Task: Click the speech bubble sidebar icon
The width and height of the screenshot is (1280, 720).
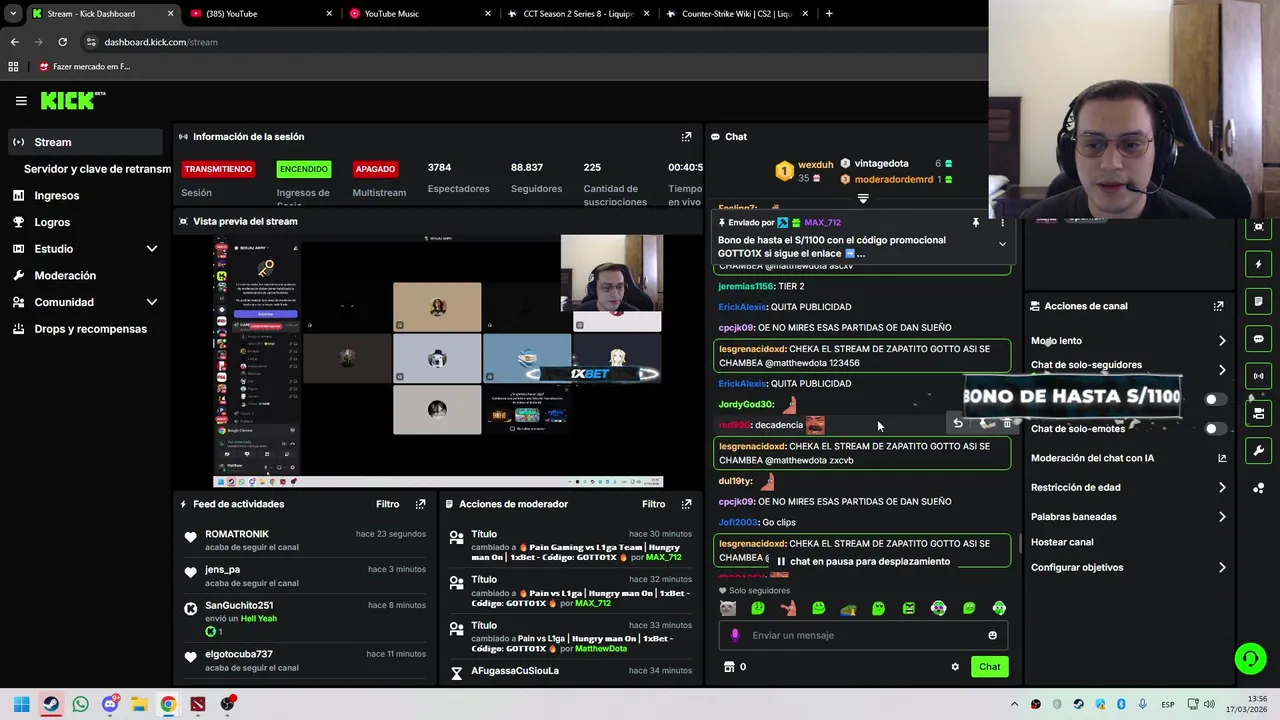Action: tap(1259, 339)
